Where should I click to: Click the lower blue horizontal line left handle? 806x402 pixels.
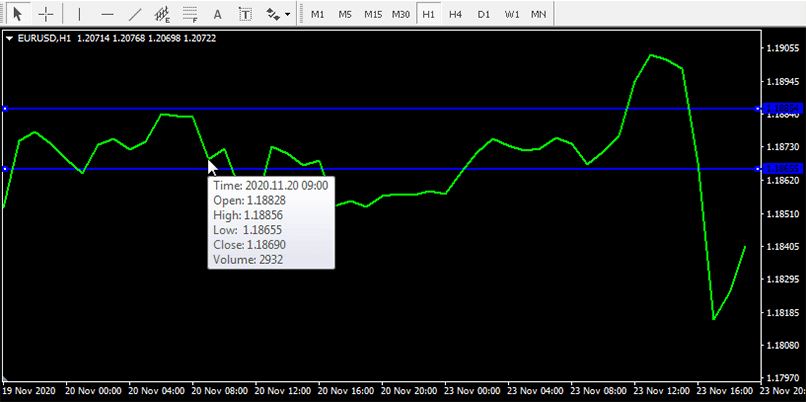[5, 169]
